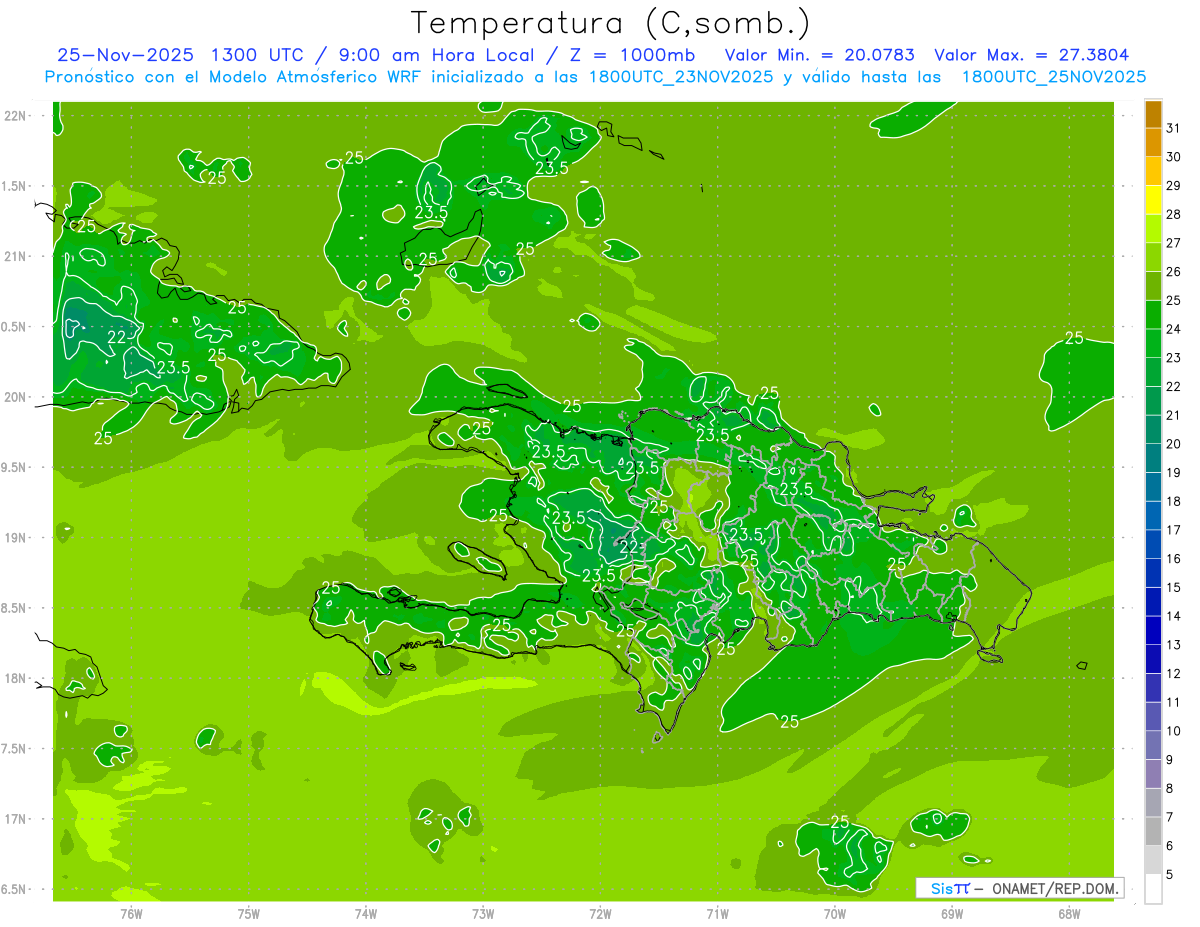Click the yellow swatch between 28 and 29
Image resolution: width=1200 pixels, height=927 pixels.
click(x=1153, y=200)
